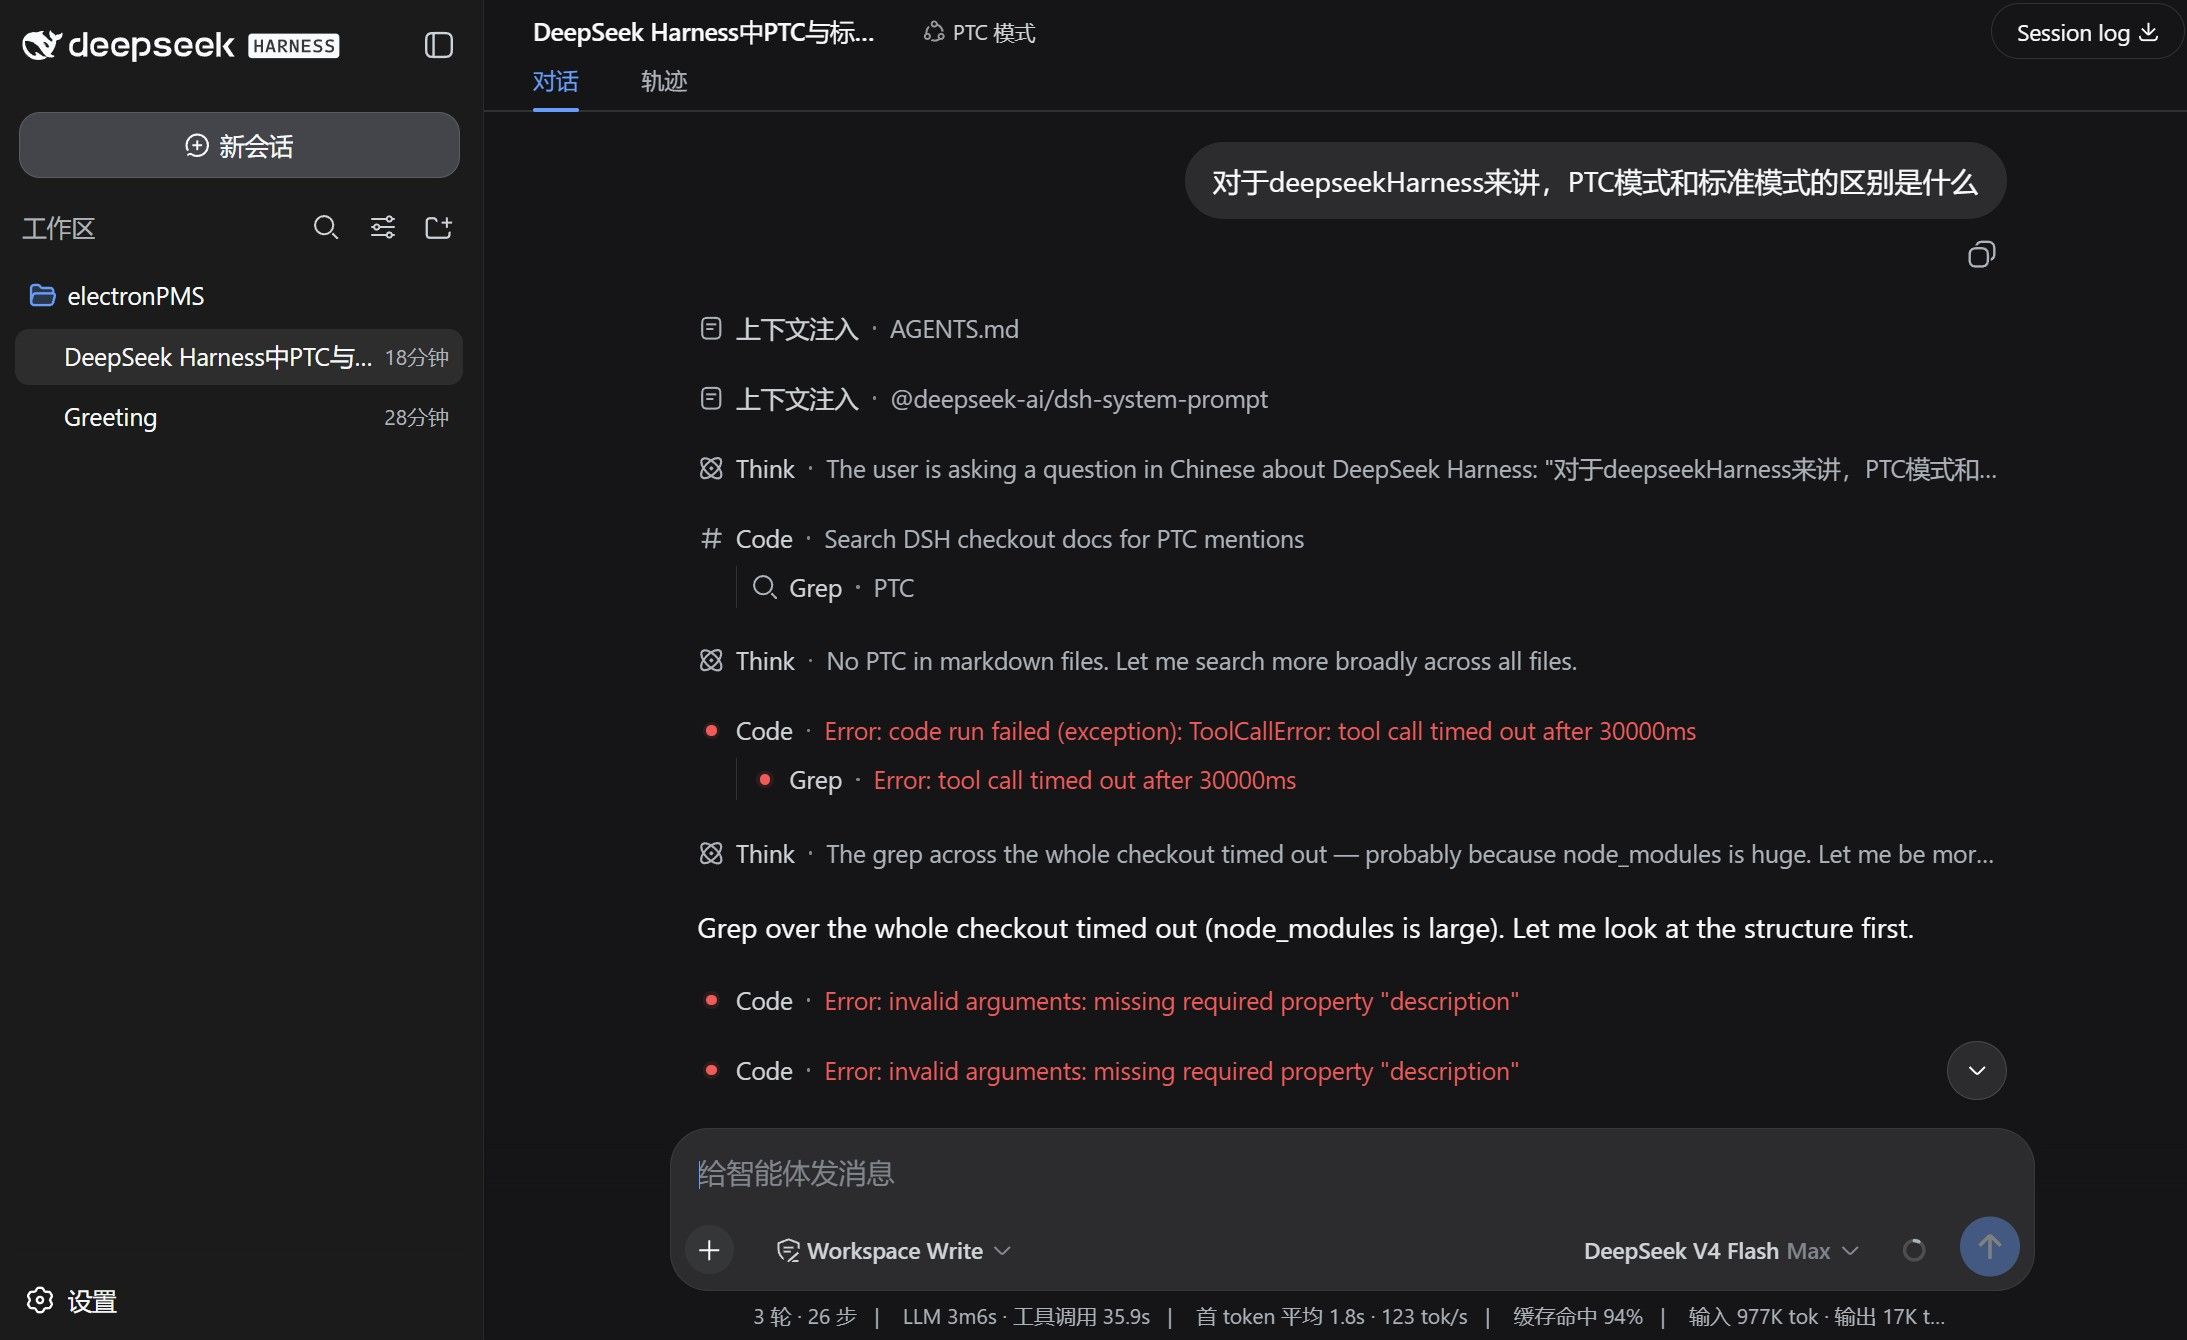Open the Grep PTC tool call
Screen dimensions: 2187x1340
833,588
